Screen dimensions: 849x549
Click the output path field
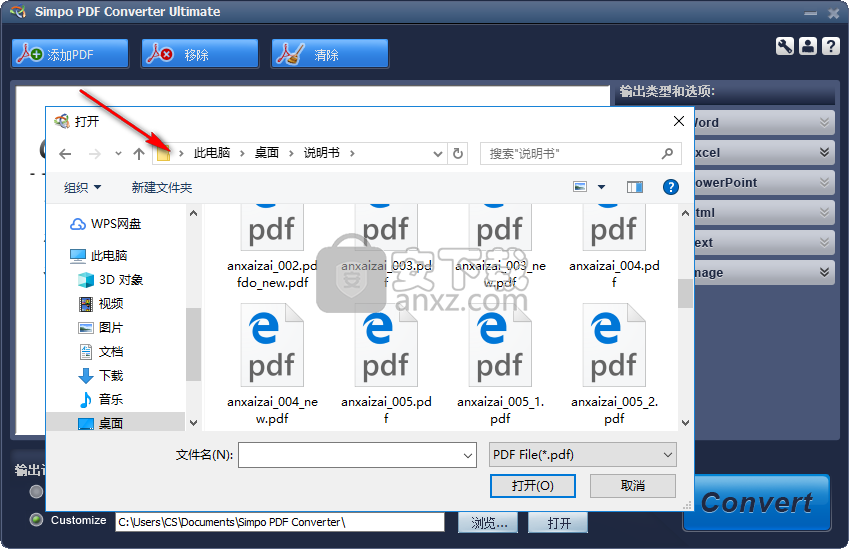[280, 522]
